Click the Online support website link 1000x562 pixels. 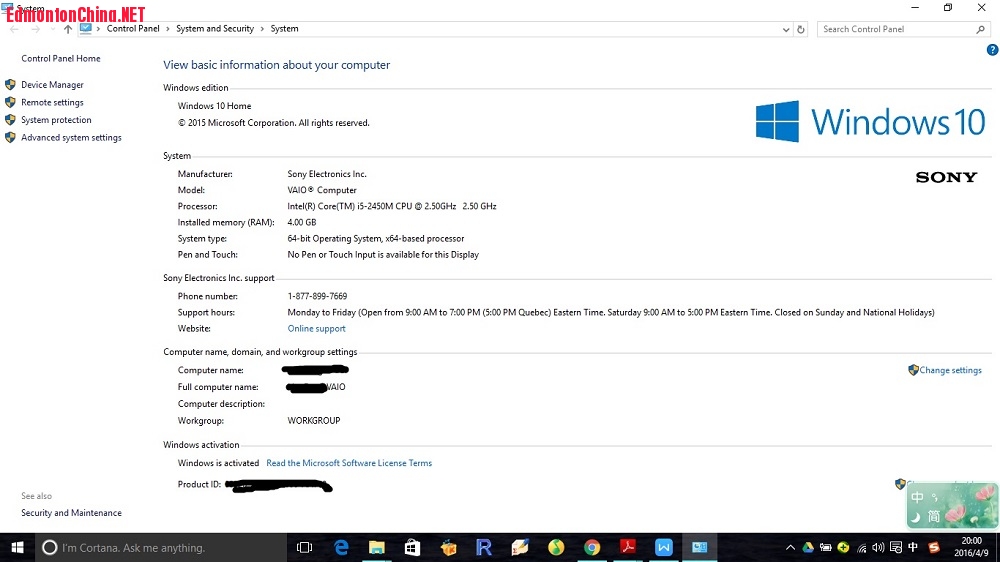pos(316,329)
